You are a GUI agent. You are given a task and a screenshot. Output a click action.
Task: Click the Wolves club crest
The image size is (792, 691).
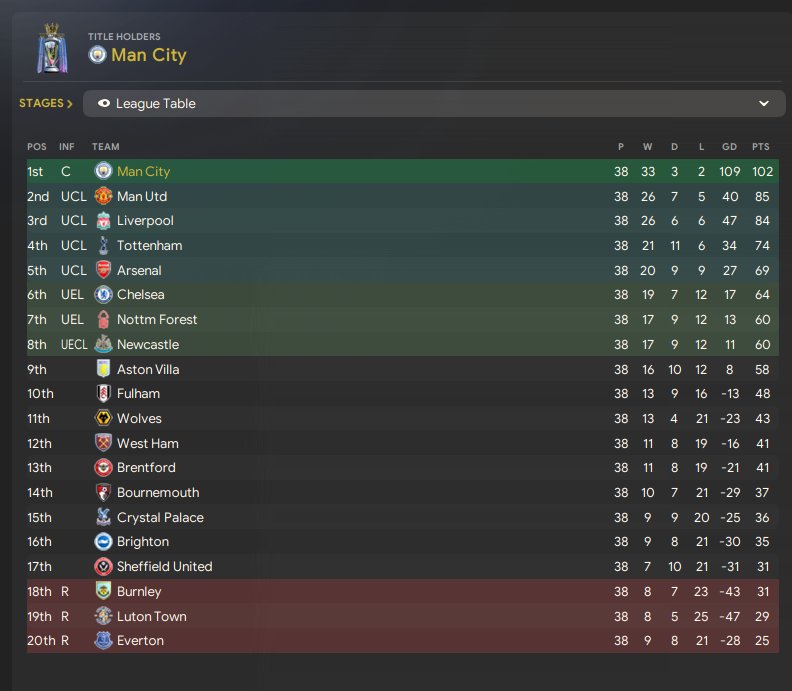103,418
